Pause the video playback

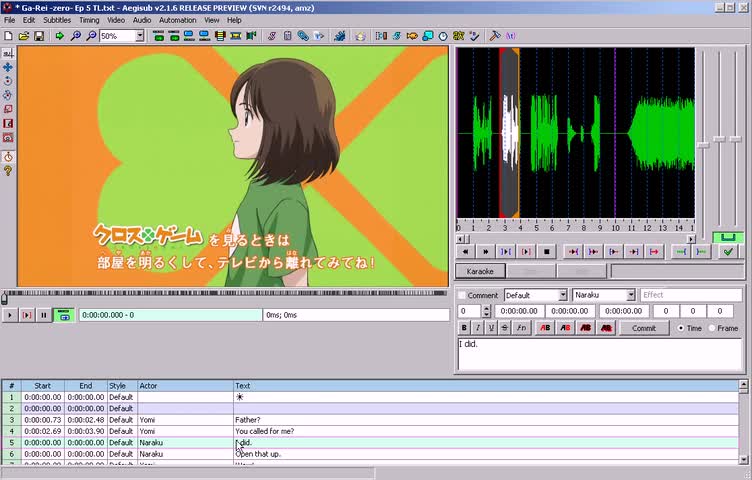coord(44,315)
